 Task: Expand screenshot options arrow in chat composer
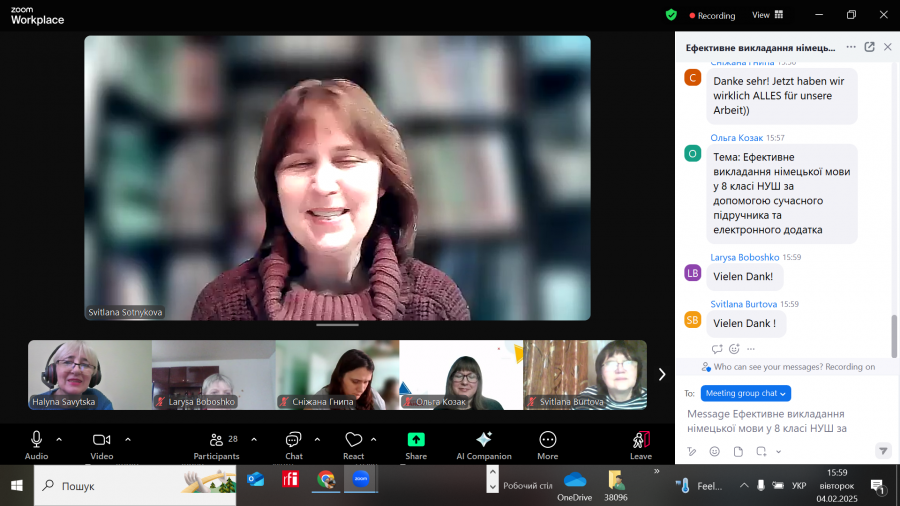(778, 452)
